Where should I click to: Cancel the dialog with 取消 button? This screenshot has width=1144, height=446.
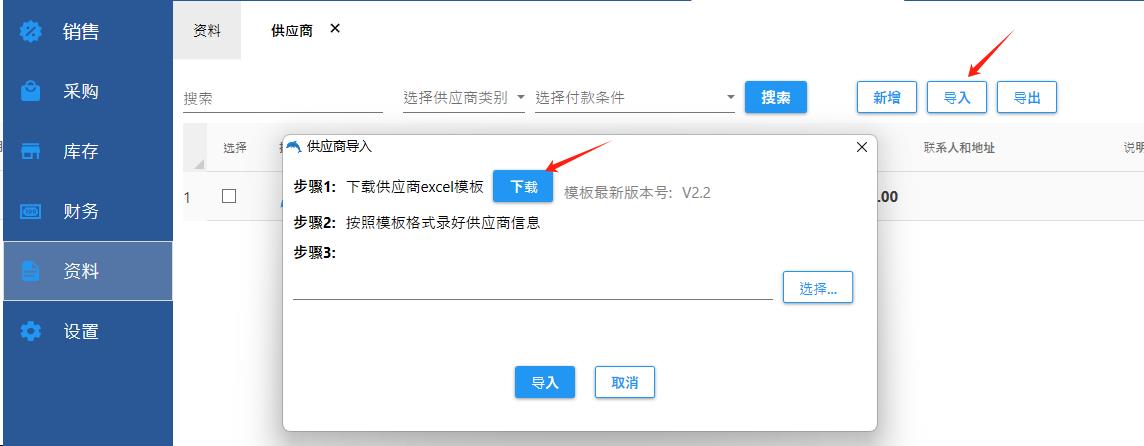(x=625, y=382)
